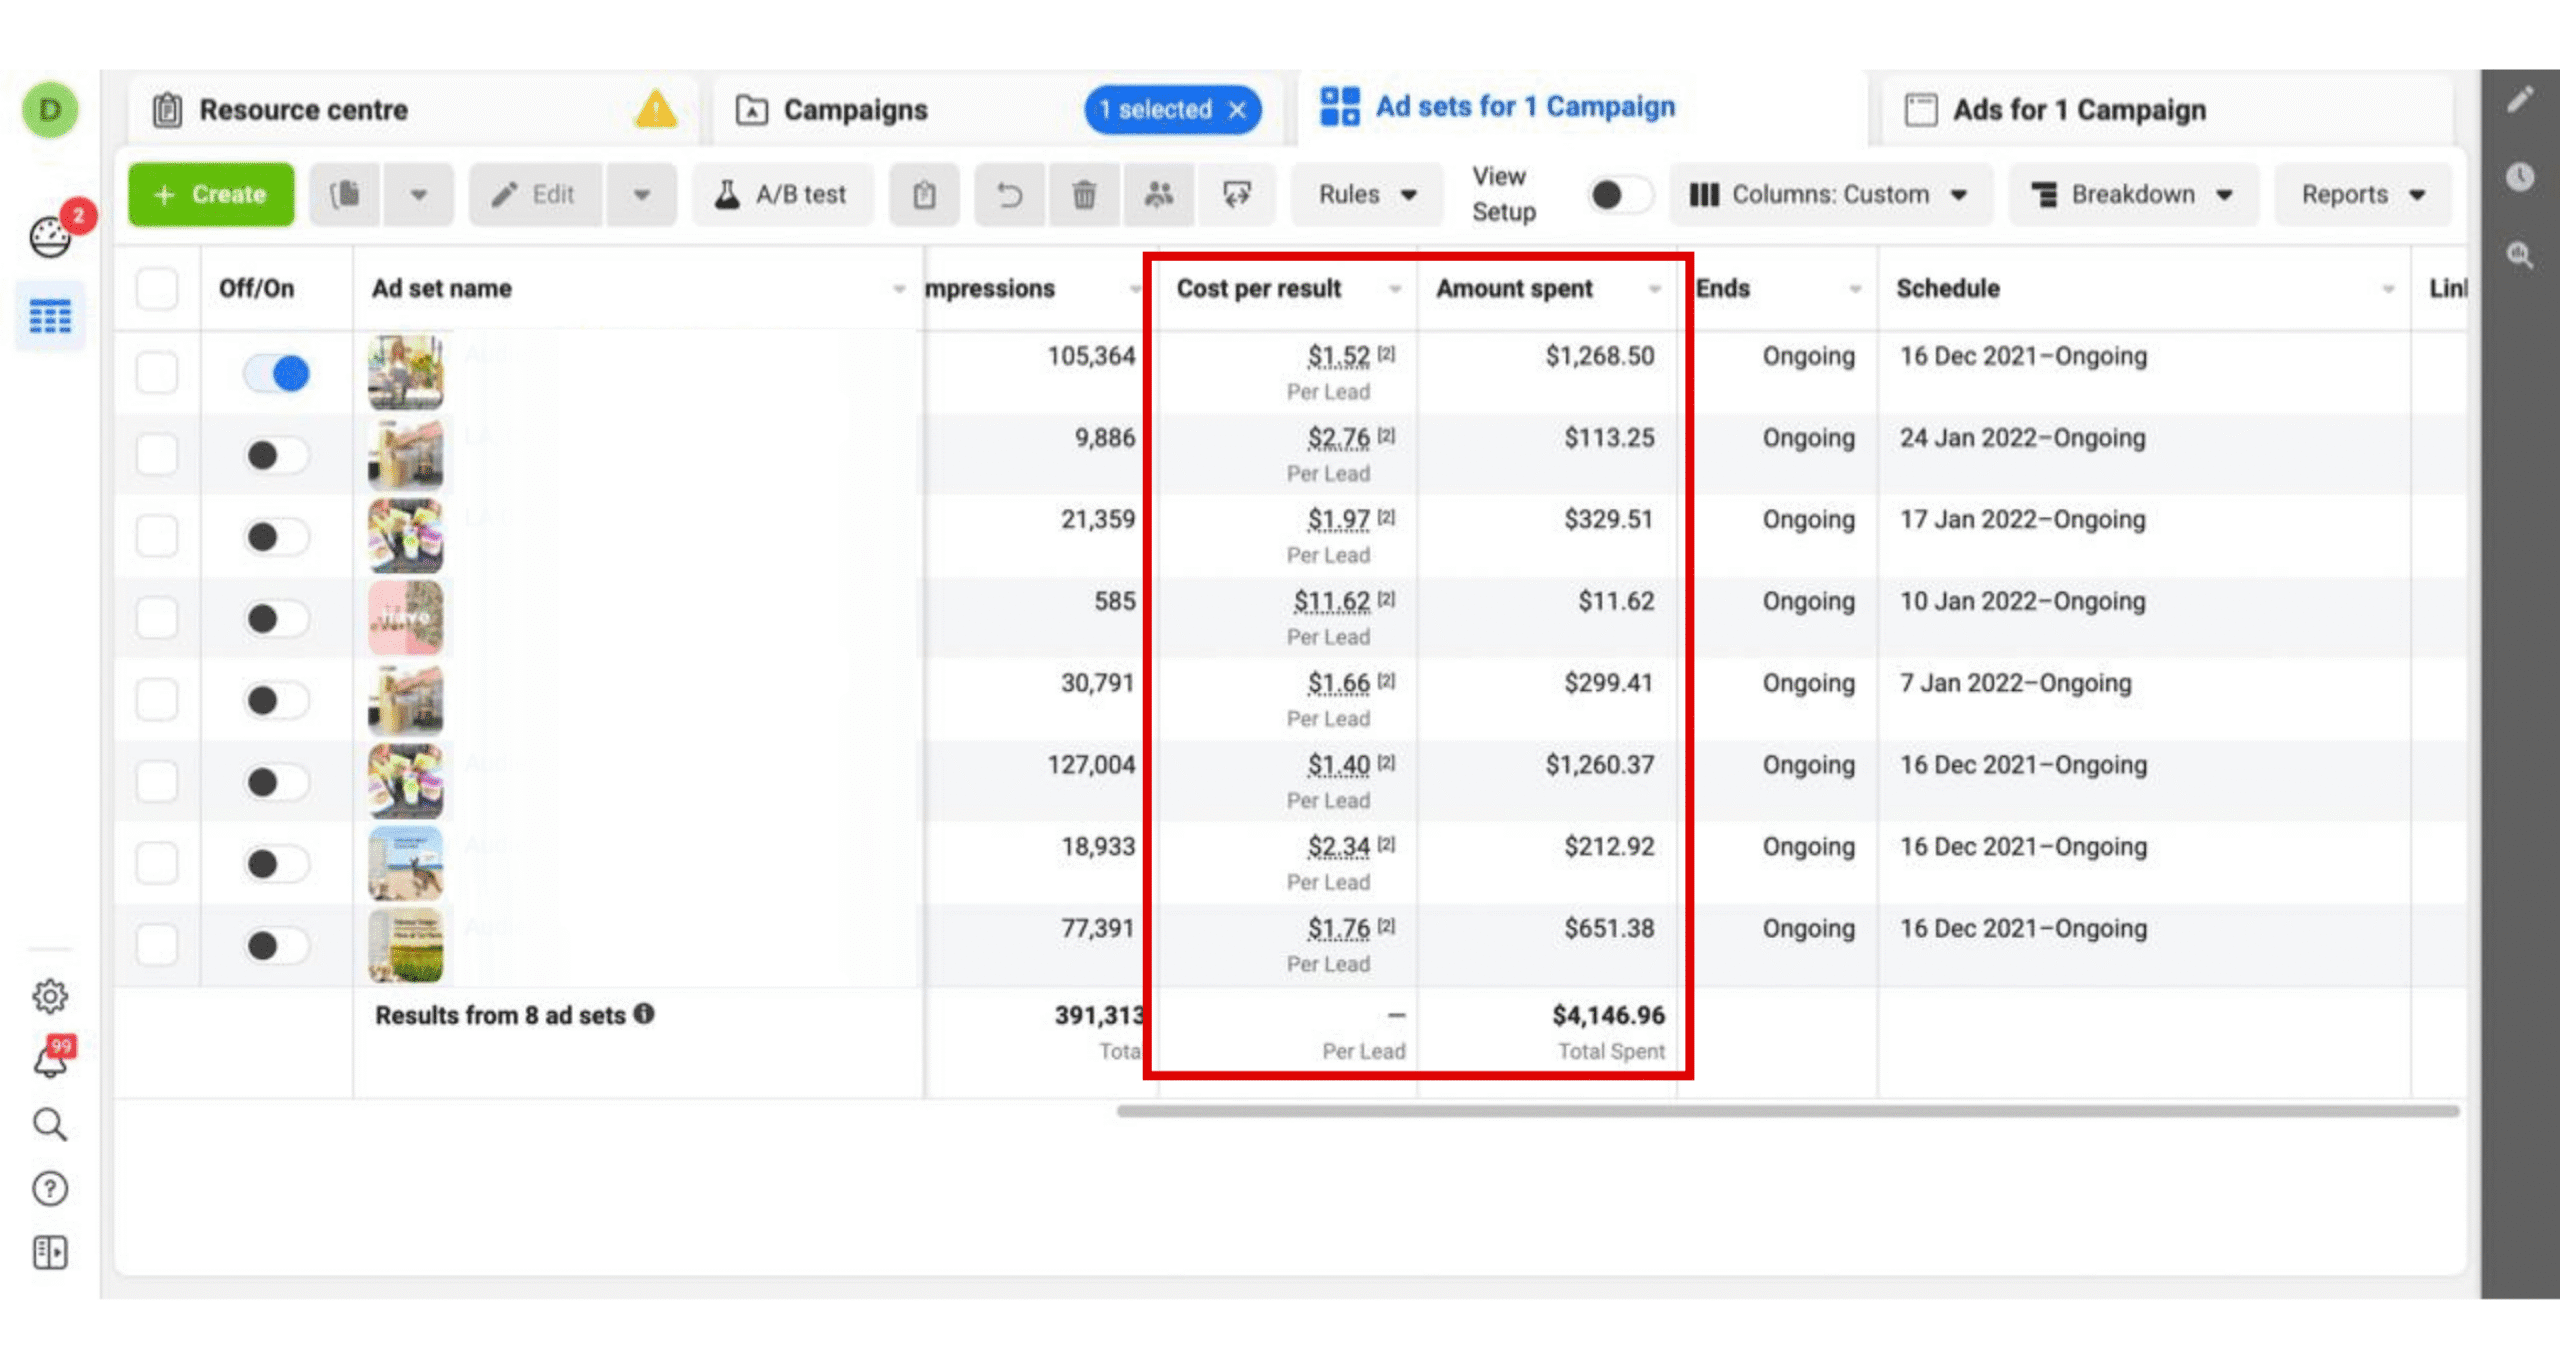Click the magnifier search icon in left sidebar
This screenshot has width=2560, height=1369.
click(50, 1124)
